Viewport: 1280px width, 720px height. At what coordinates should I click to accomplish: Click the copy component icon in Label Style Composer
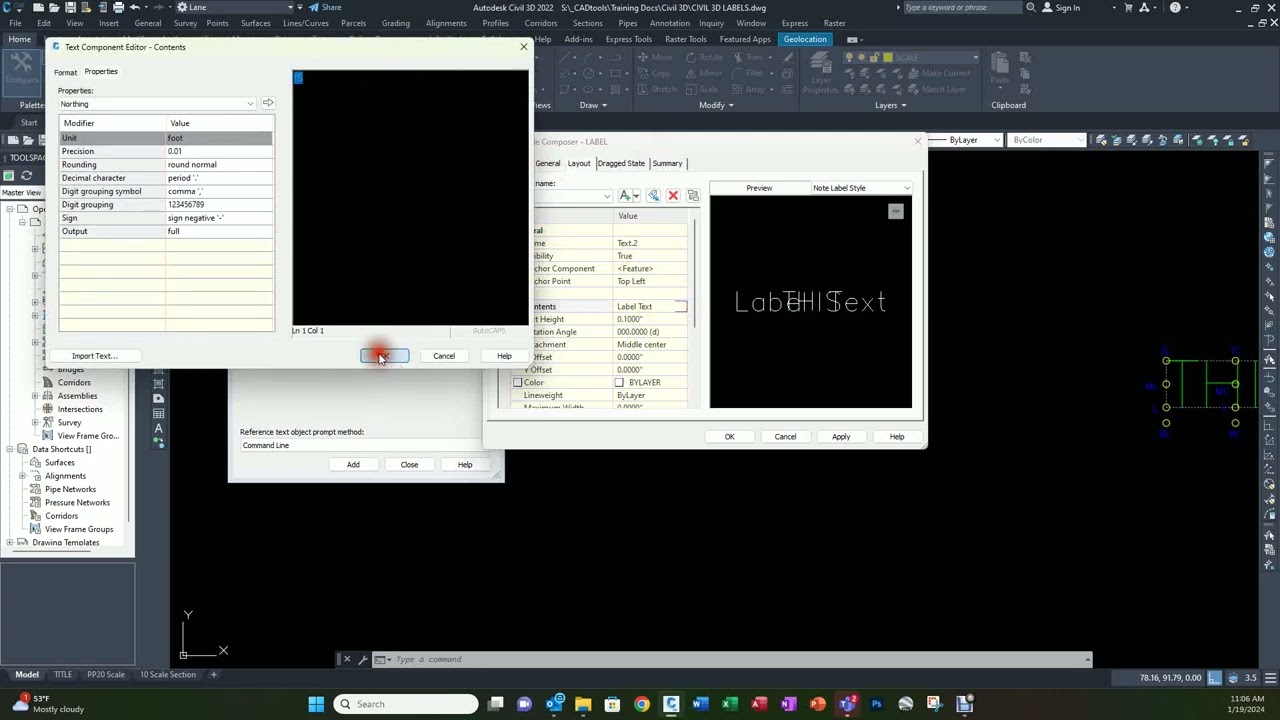coord(654,195)
